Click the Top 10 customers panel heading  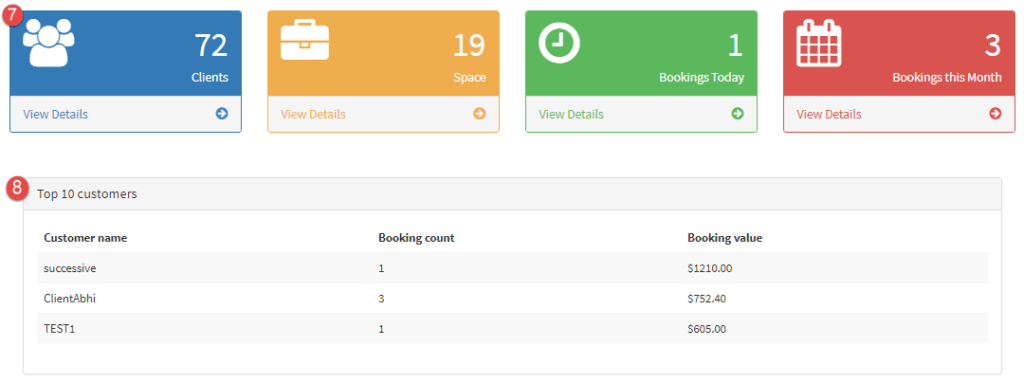(x=87, y=194)
